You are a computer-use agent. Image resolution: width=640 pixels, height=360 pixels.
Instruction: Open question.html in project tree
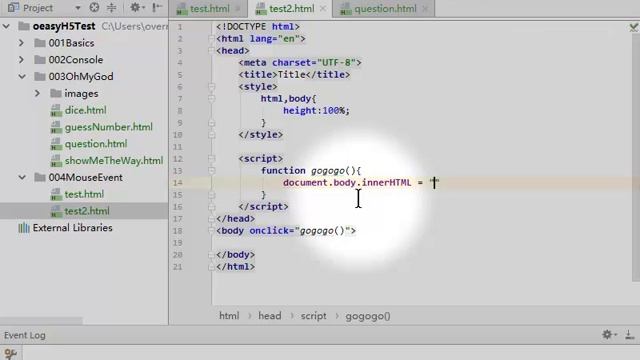[x=96, y=144]
